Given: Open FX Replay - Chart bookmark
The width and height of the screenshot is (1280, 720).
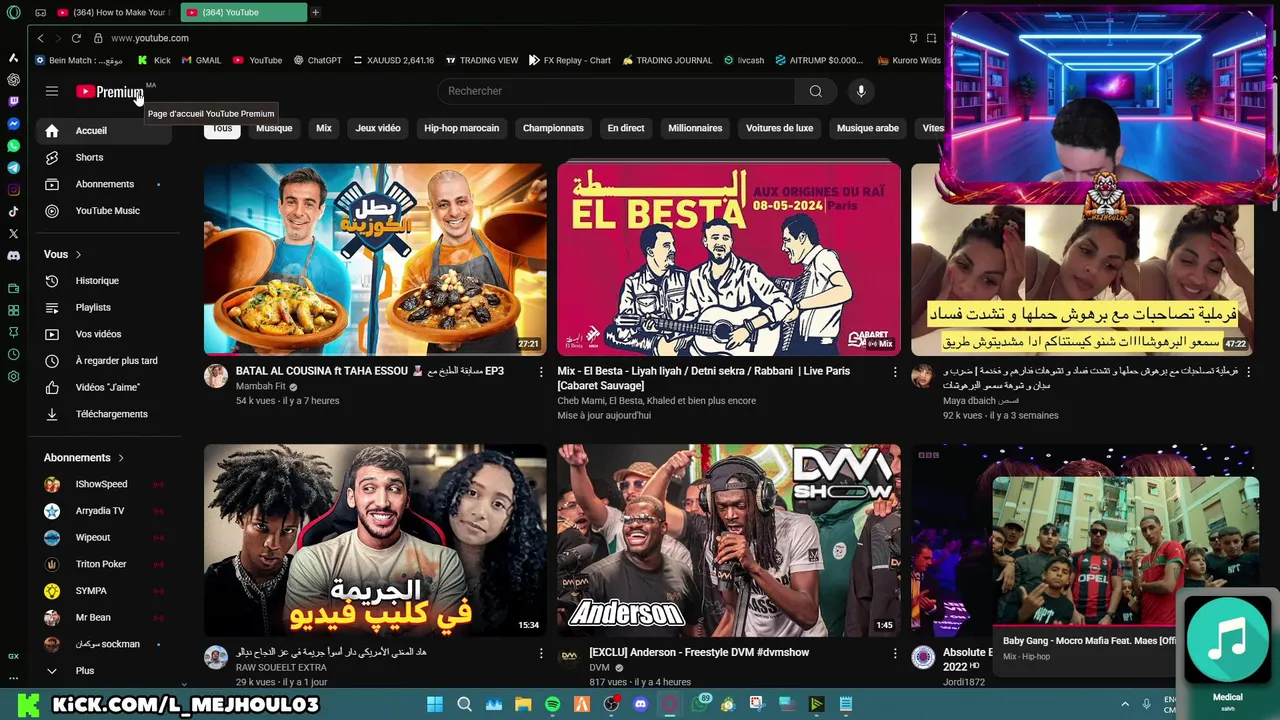Looking at the screenshot, I should click(x=570, y=60).
